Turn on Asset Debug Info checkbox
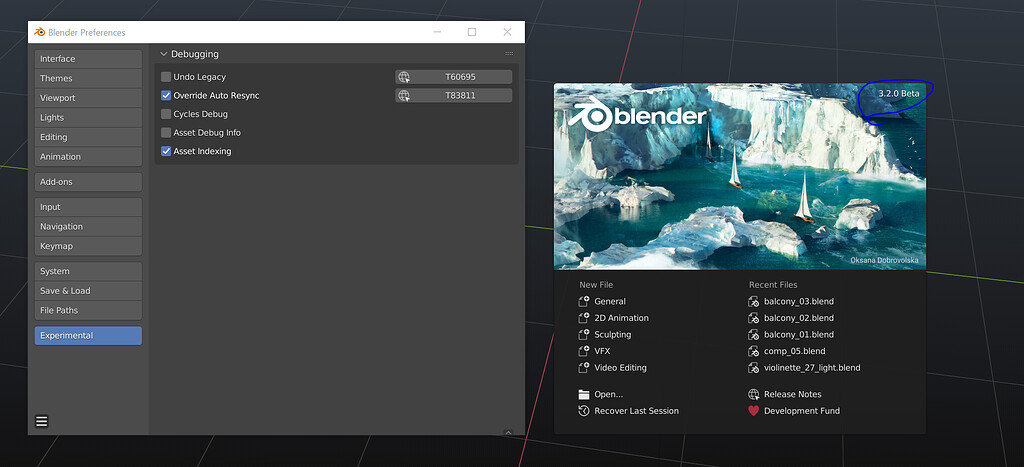The height and width of the screenshot is (467, 1024). [x=166, y=133]
